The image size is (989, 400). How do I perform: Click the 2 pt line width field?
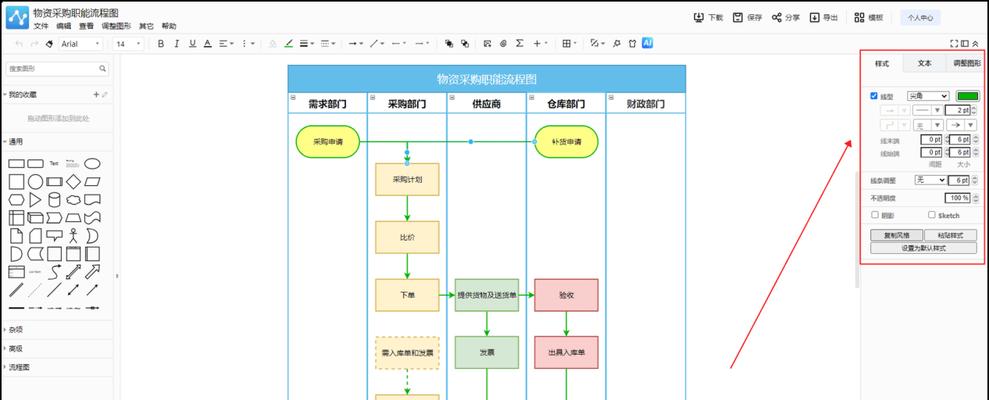(x=957, y=110)
